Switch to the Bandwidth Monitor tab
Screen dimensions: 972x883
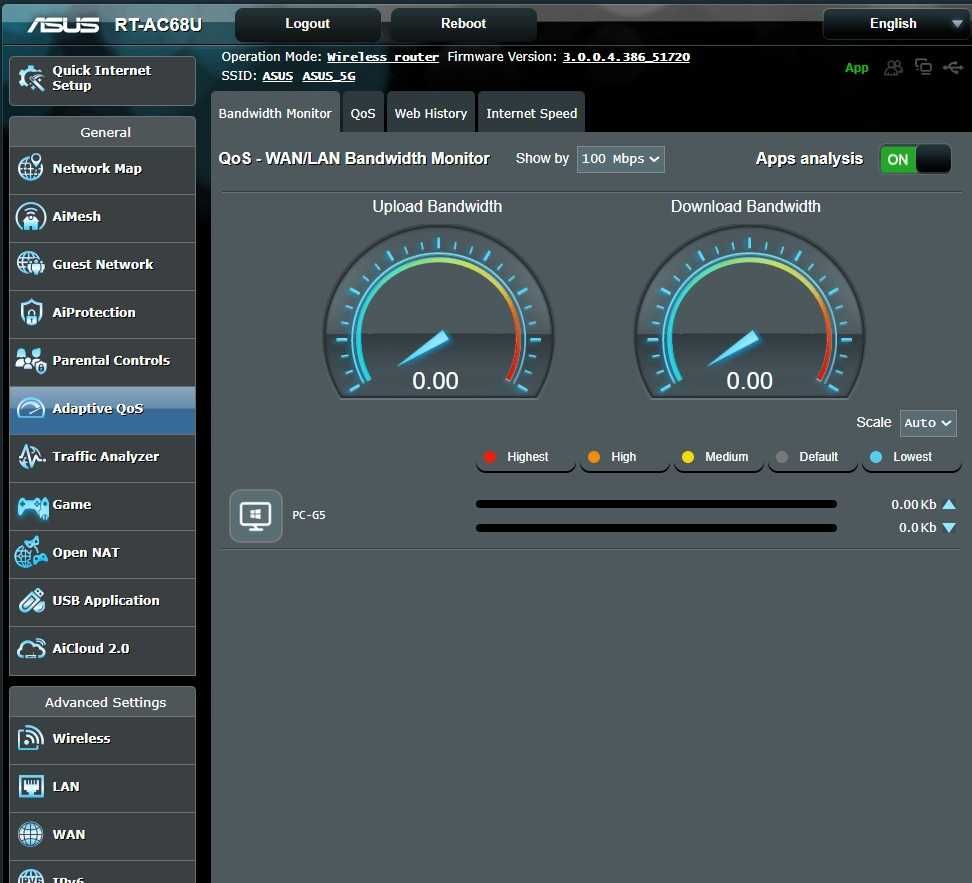pyautogui.click(x=275, y=113)
